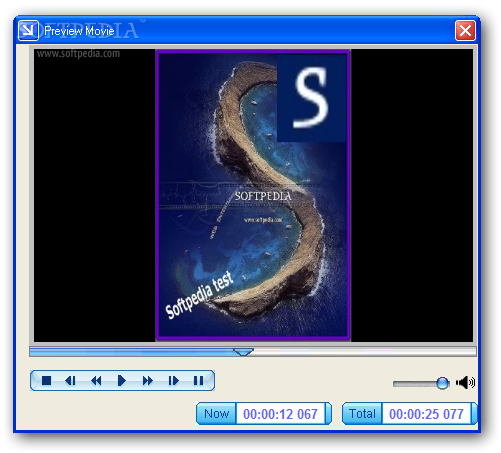Close the Preview Movie window

(465, 31)
